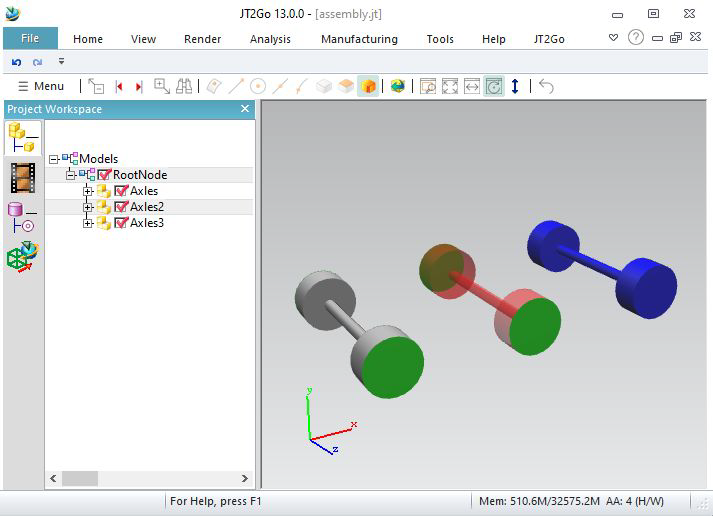Open the film strip animation panel tab
713x516 pixels.
(23, 176)
